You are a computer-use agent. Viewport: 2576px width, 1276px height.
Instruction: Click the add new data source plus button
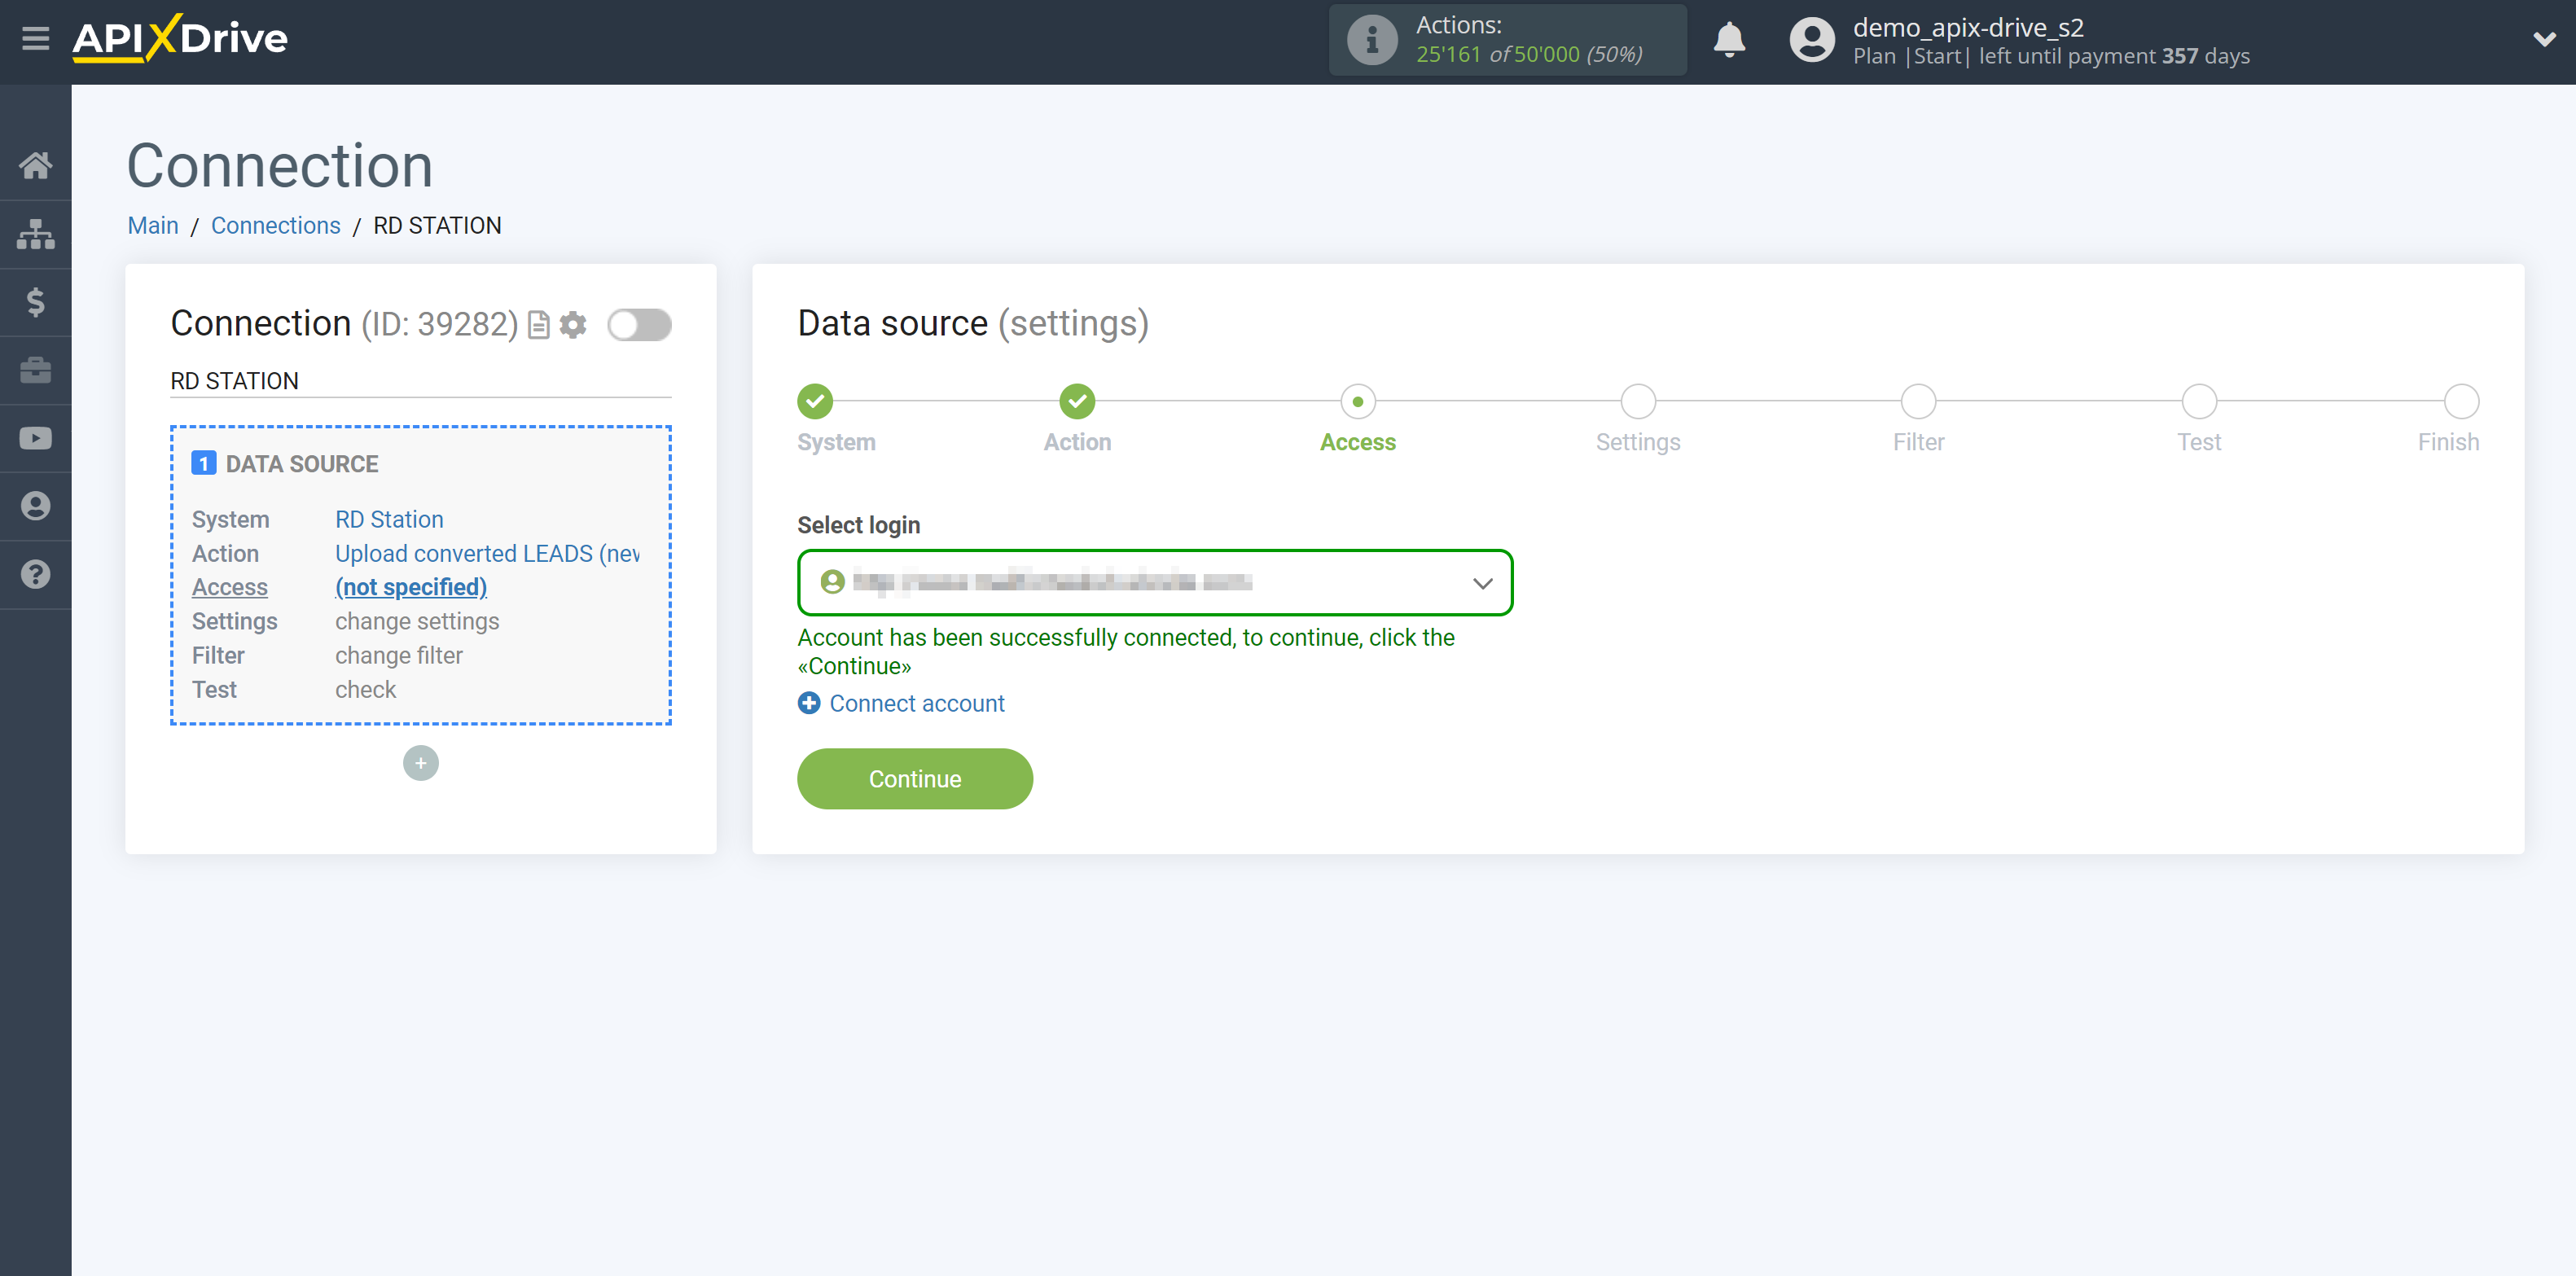pos(420,761)
